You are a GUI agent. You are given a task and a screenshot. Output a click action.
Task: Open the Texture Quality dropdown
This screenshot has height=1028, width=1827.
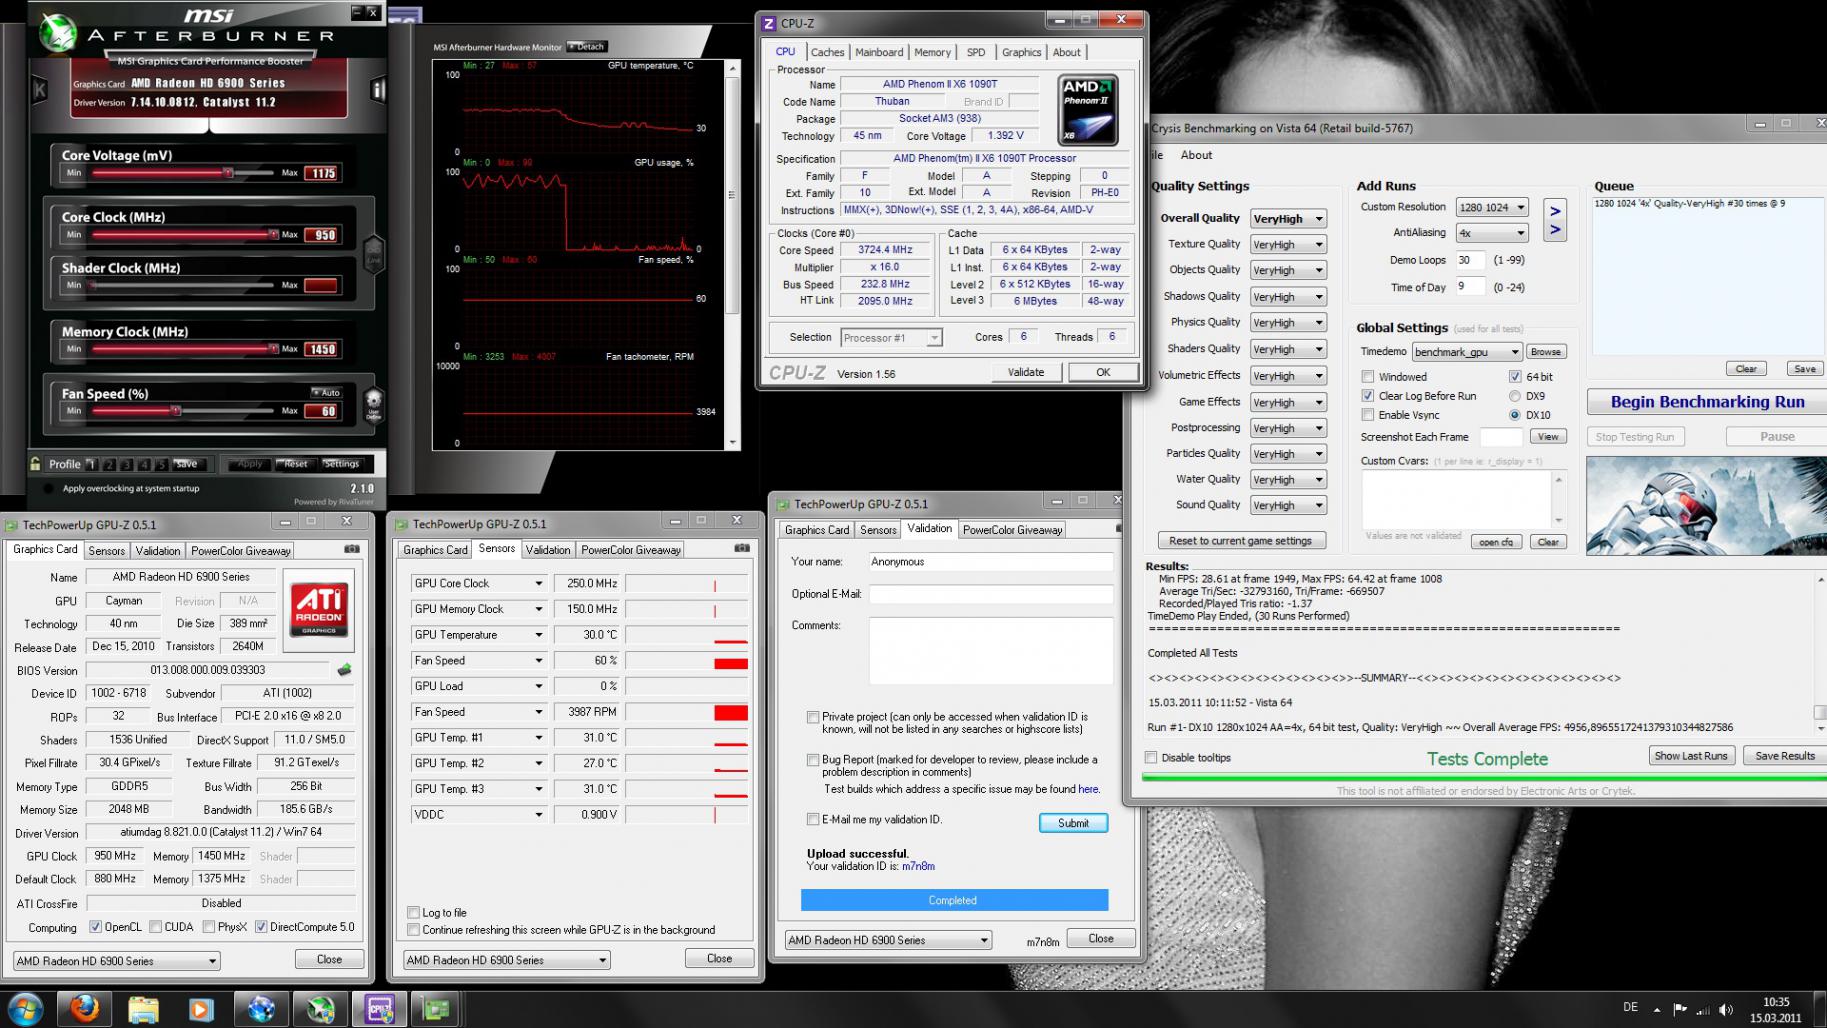(x=1288, y=244)
